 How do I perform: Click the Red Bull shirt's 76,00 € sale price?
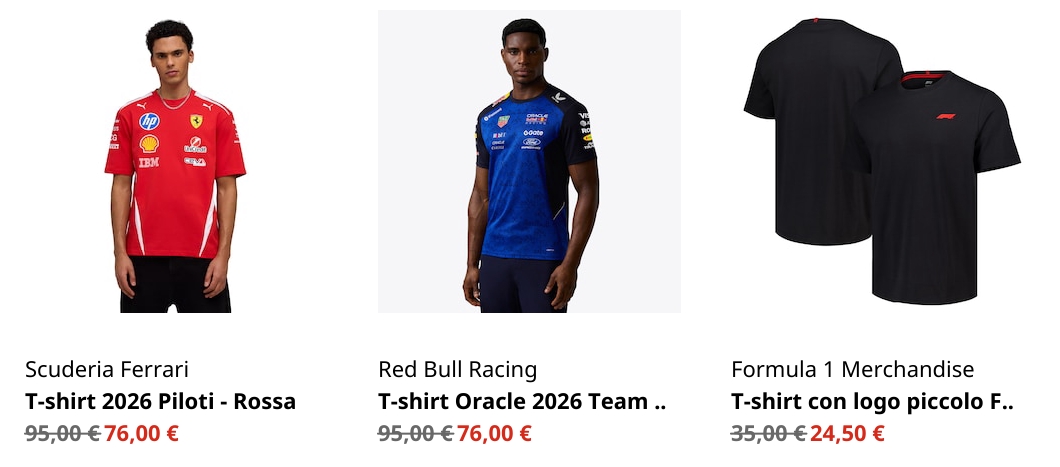(494, 433)
